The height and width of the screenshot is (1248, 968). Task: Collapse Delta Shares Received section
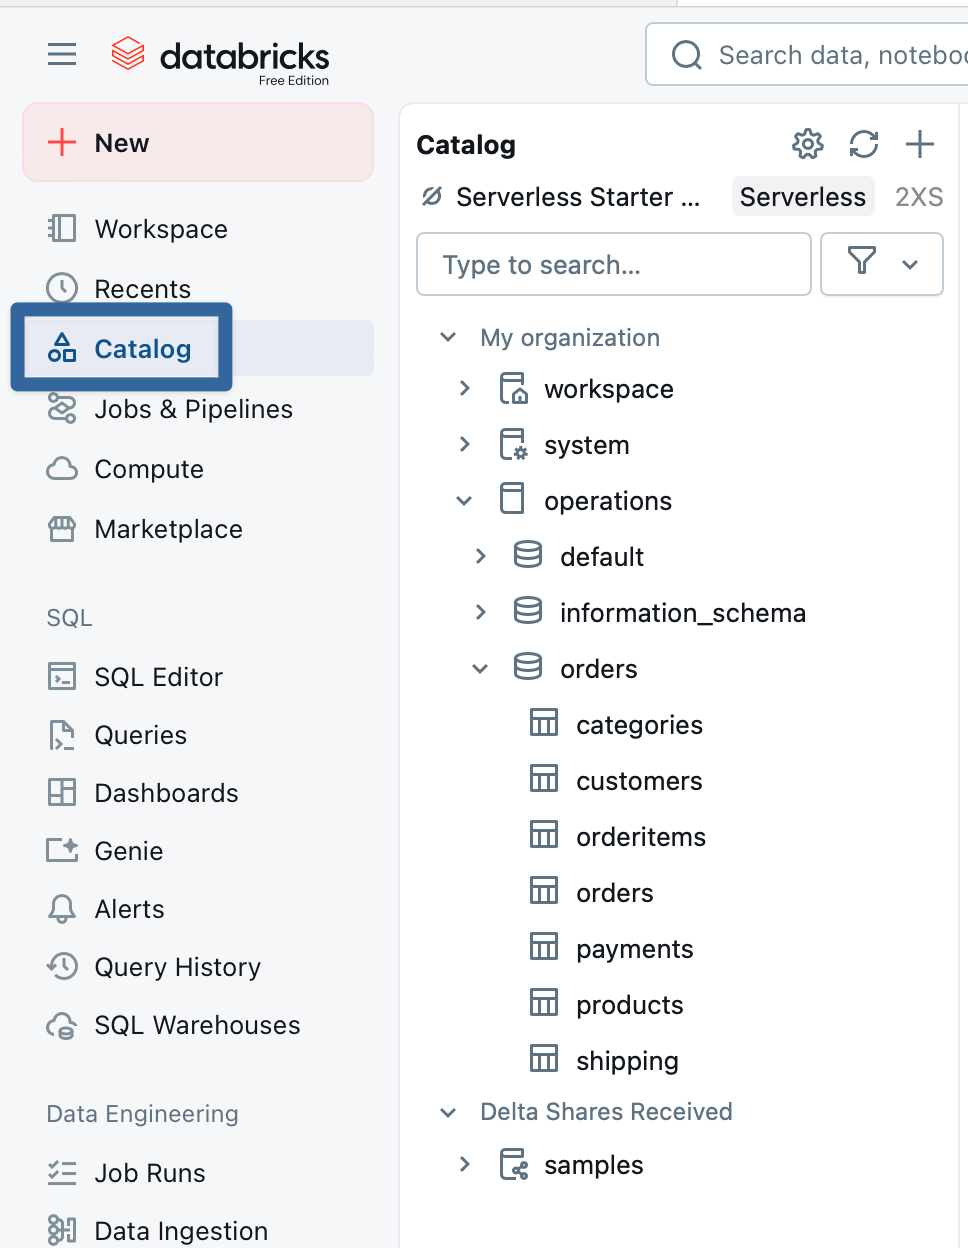(448, 1111)
